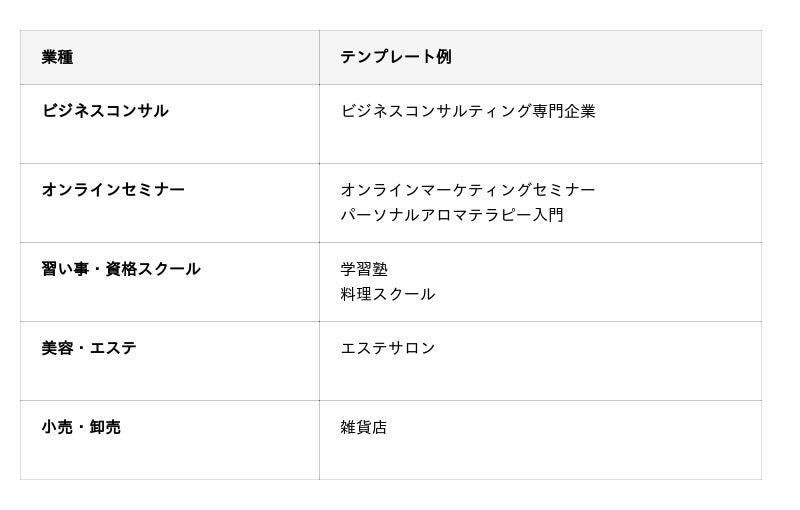The width and height of the screenshot is (800, 510).
Task: Select the オンラインセミナー industry label
Action: pos(113,190)
